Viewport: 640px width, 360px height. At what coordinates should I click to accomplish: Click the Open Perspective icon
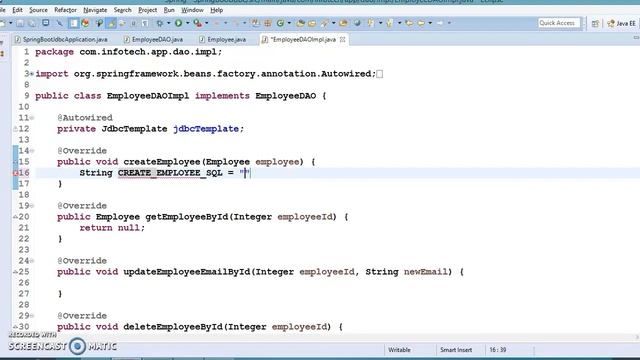[595, 24]
